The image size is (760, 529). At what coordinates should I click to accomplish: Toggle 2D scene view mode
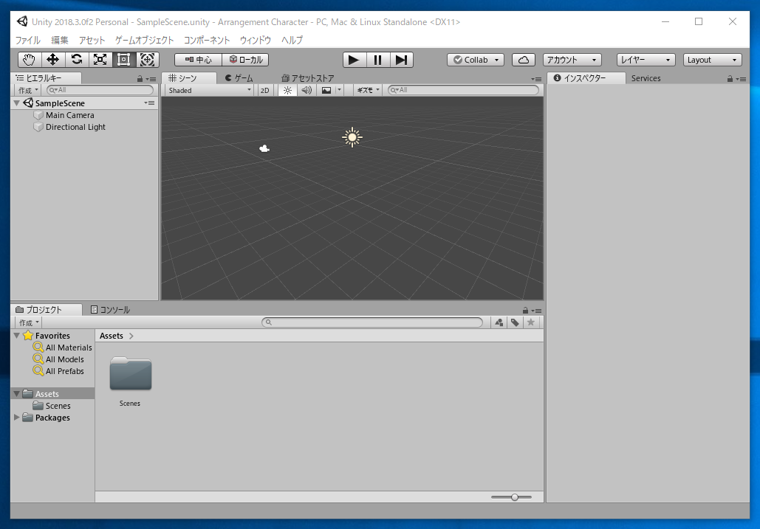tap(265, 90)
